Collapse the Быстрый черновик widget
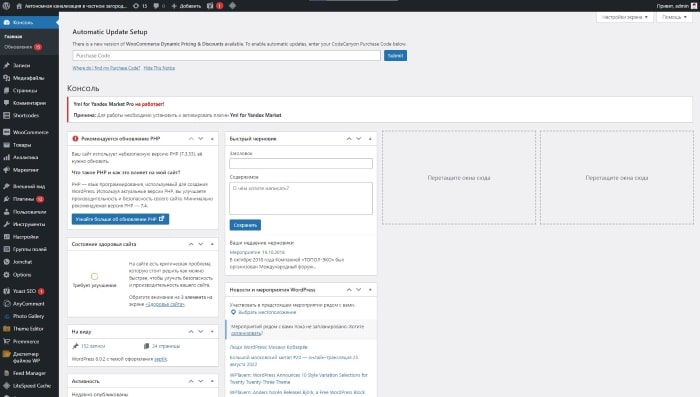This screenshot has height=397, width=700. (370, 139)
